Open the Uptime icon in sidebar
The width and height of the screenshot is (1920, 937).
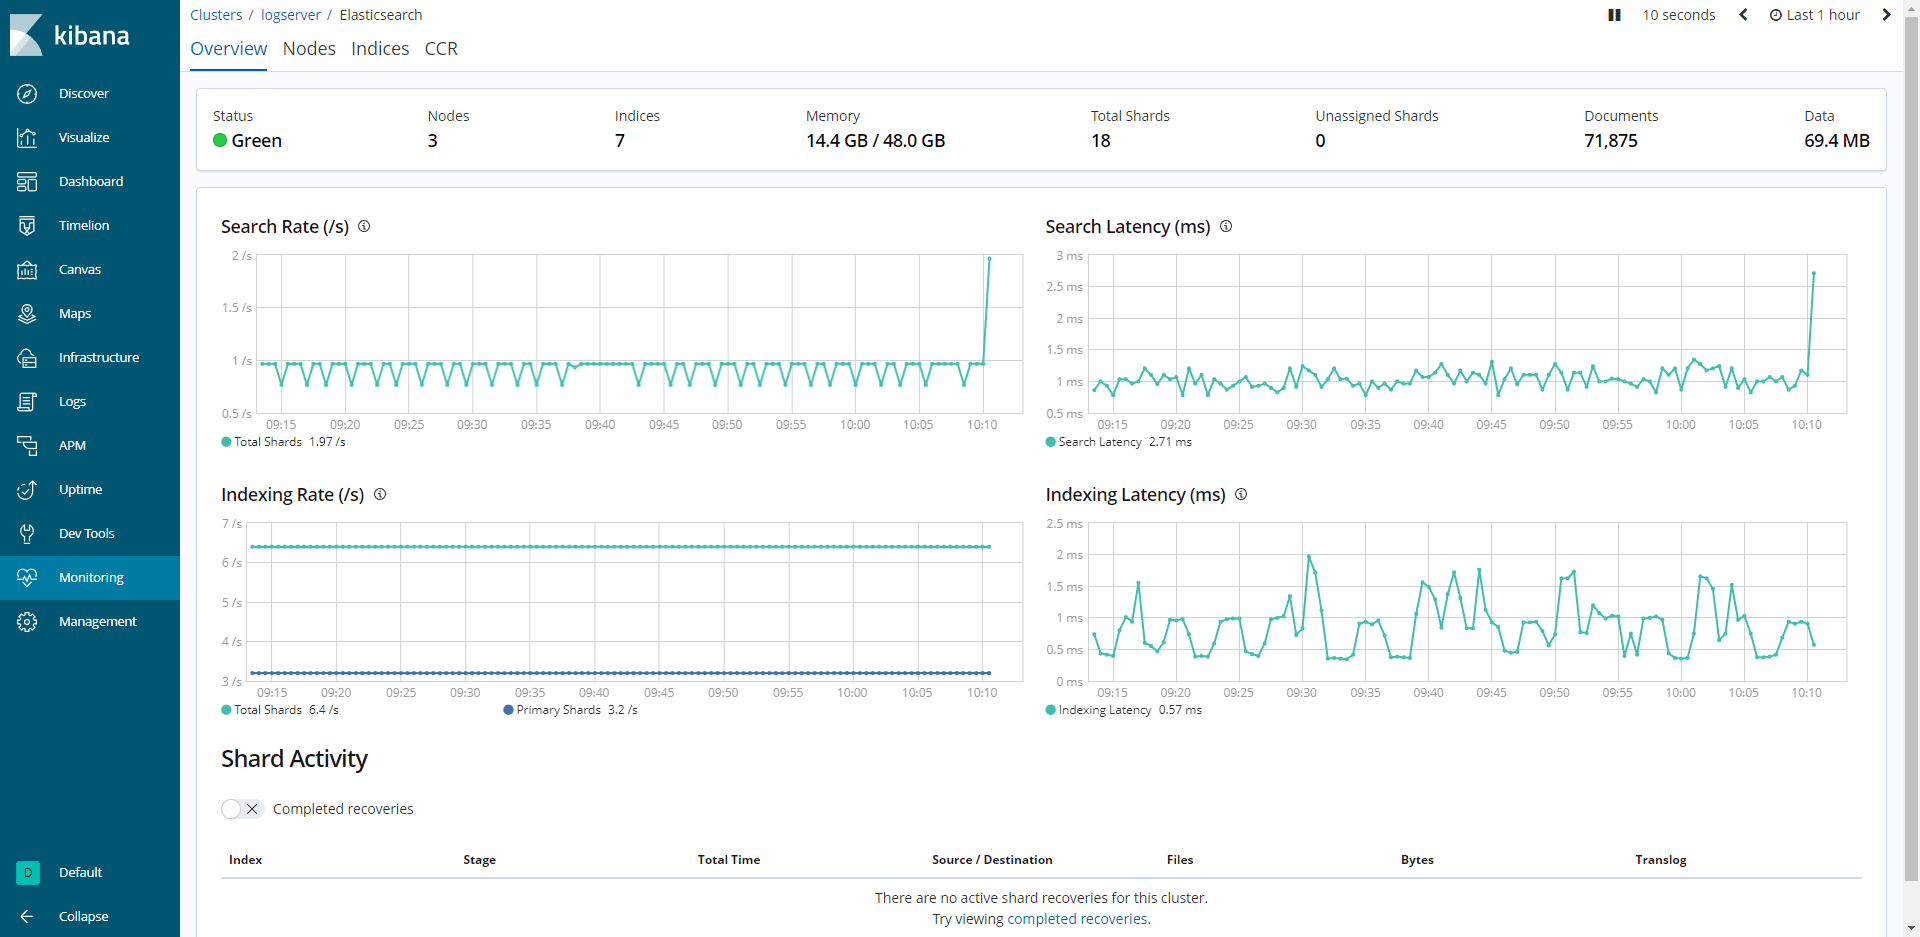[x=27, y=489]
